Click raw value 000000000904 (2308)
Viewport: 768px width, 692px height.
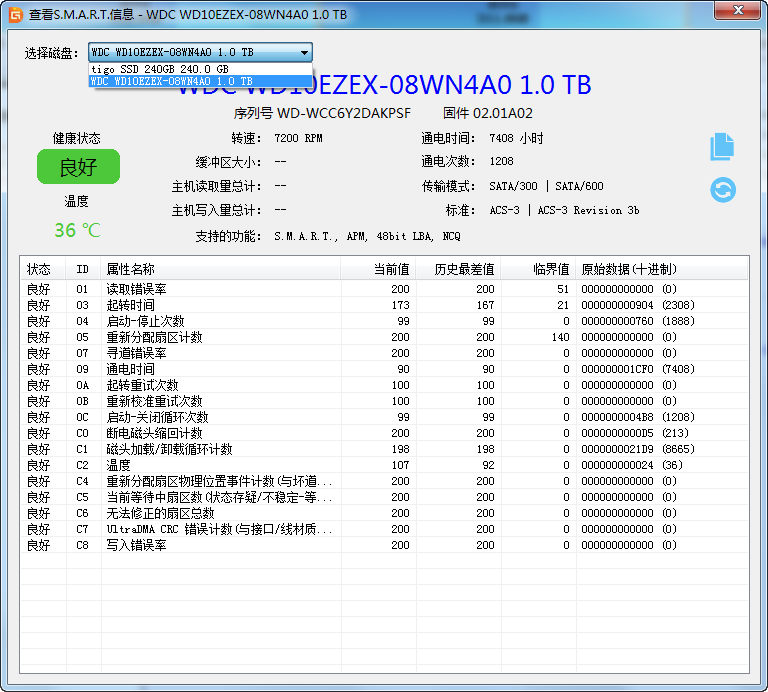click(x=638, y=305)
